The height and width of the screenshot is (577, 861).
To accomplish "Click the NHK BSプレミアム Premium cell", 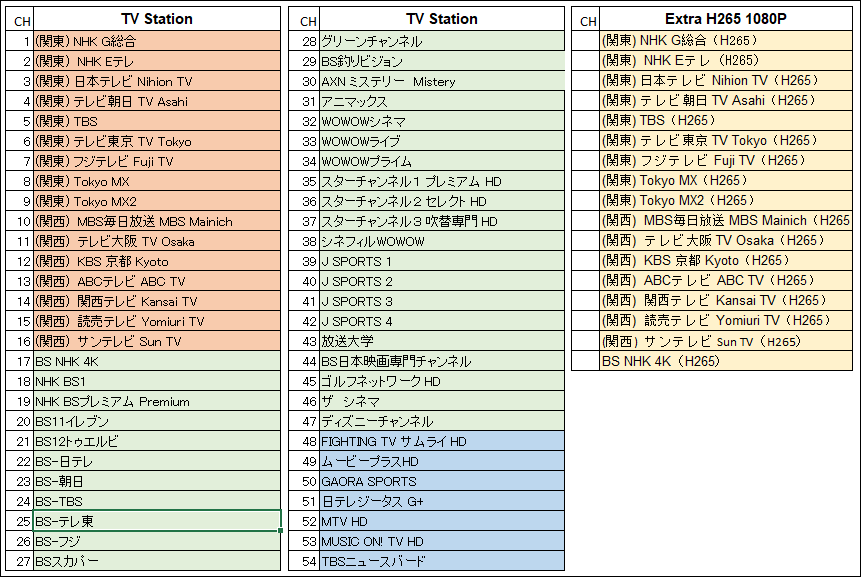I will click(x=157, y=401).
